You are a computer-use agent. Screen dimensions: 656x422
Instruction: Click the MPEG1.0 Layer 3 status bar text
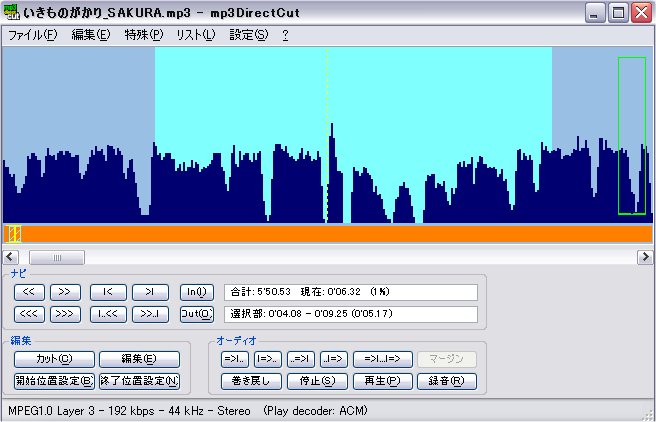click(188, 411)
